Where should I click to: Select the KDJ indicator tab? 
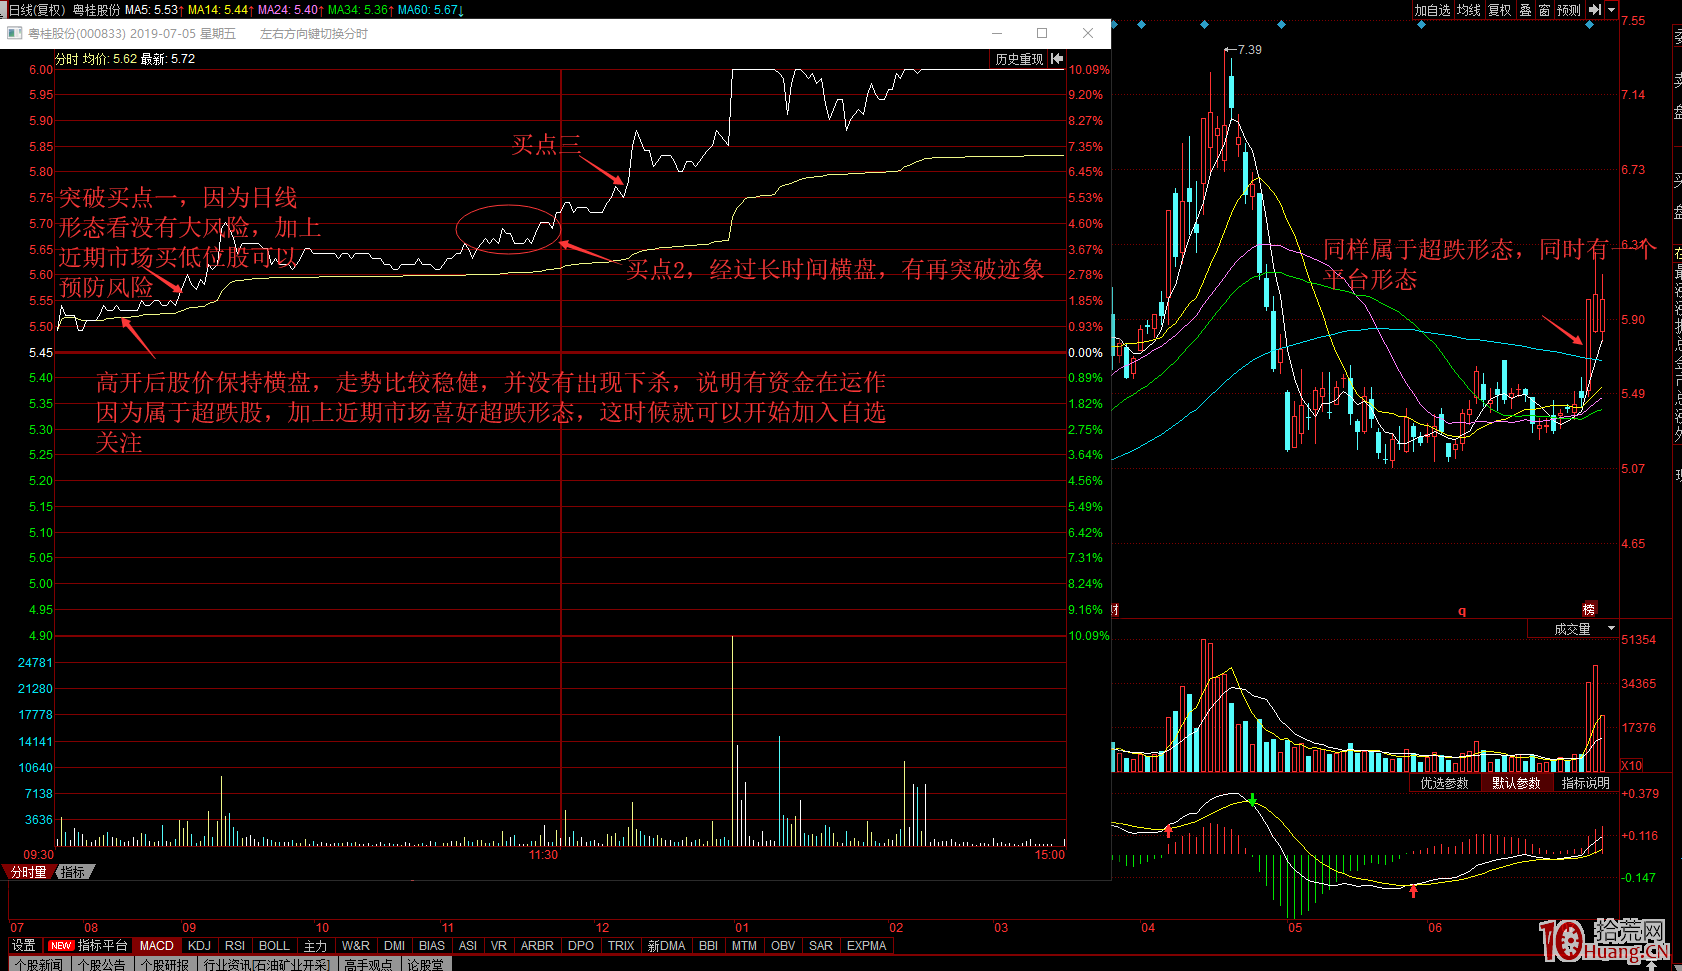[x=199, y=945]
